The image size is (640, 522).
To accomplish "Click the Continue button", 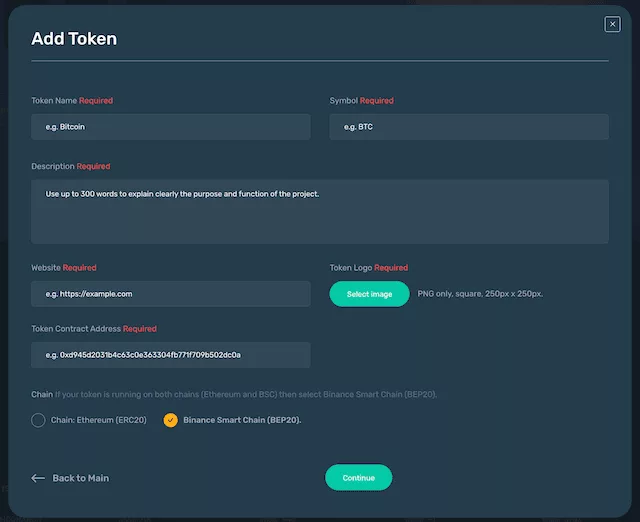I will pos(359,478).
